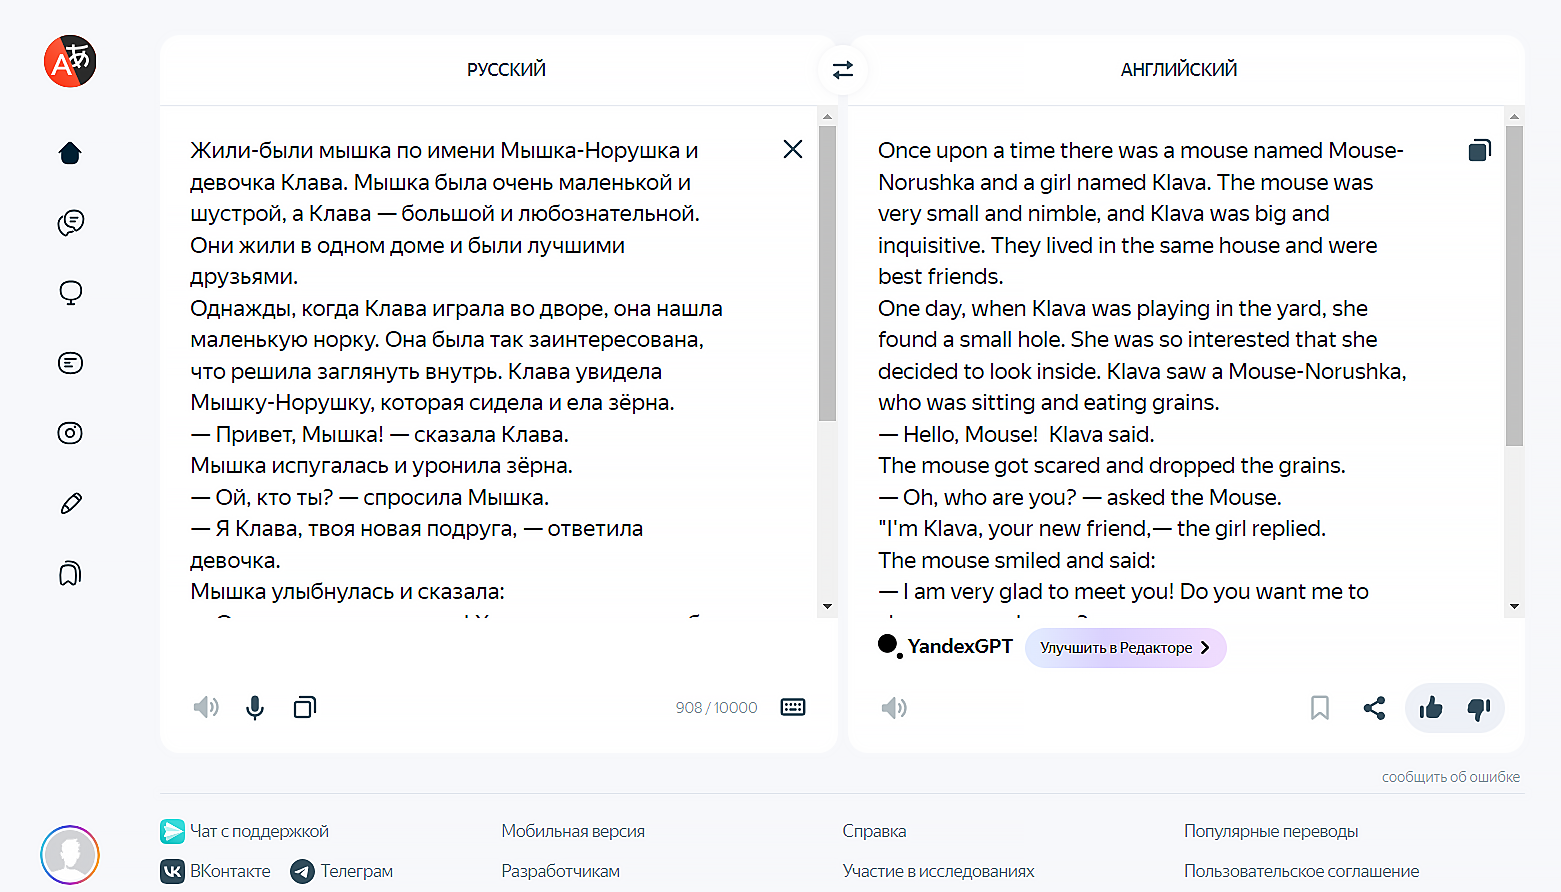Start voice input with microphone
The height and width of the screenshot is (892, 1561).
(255, 708)
